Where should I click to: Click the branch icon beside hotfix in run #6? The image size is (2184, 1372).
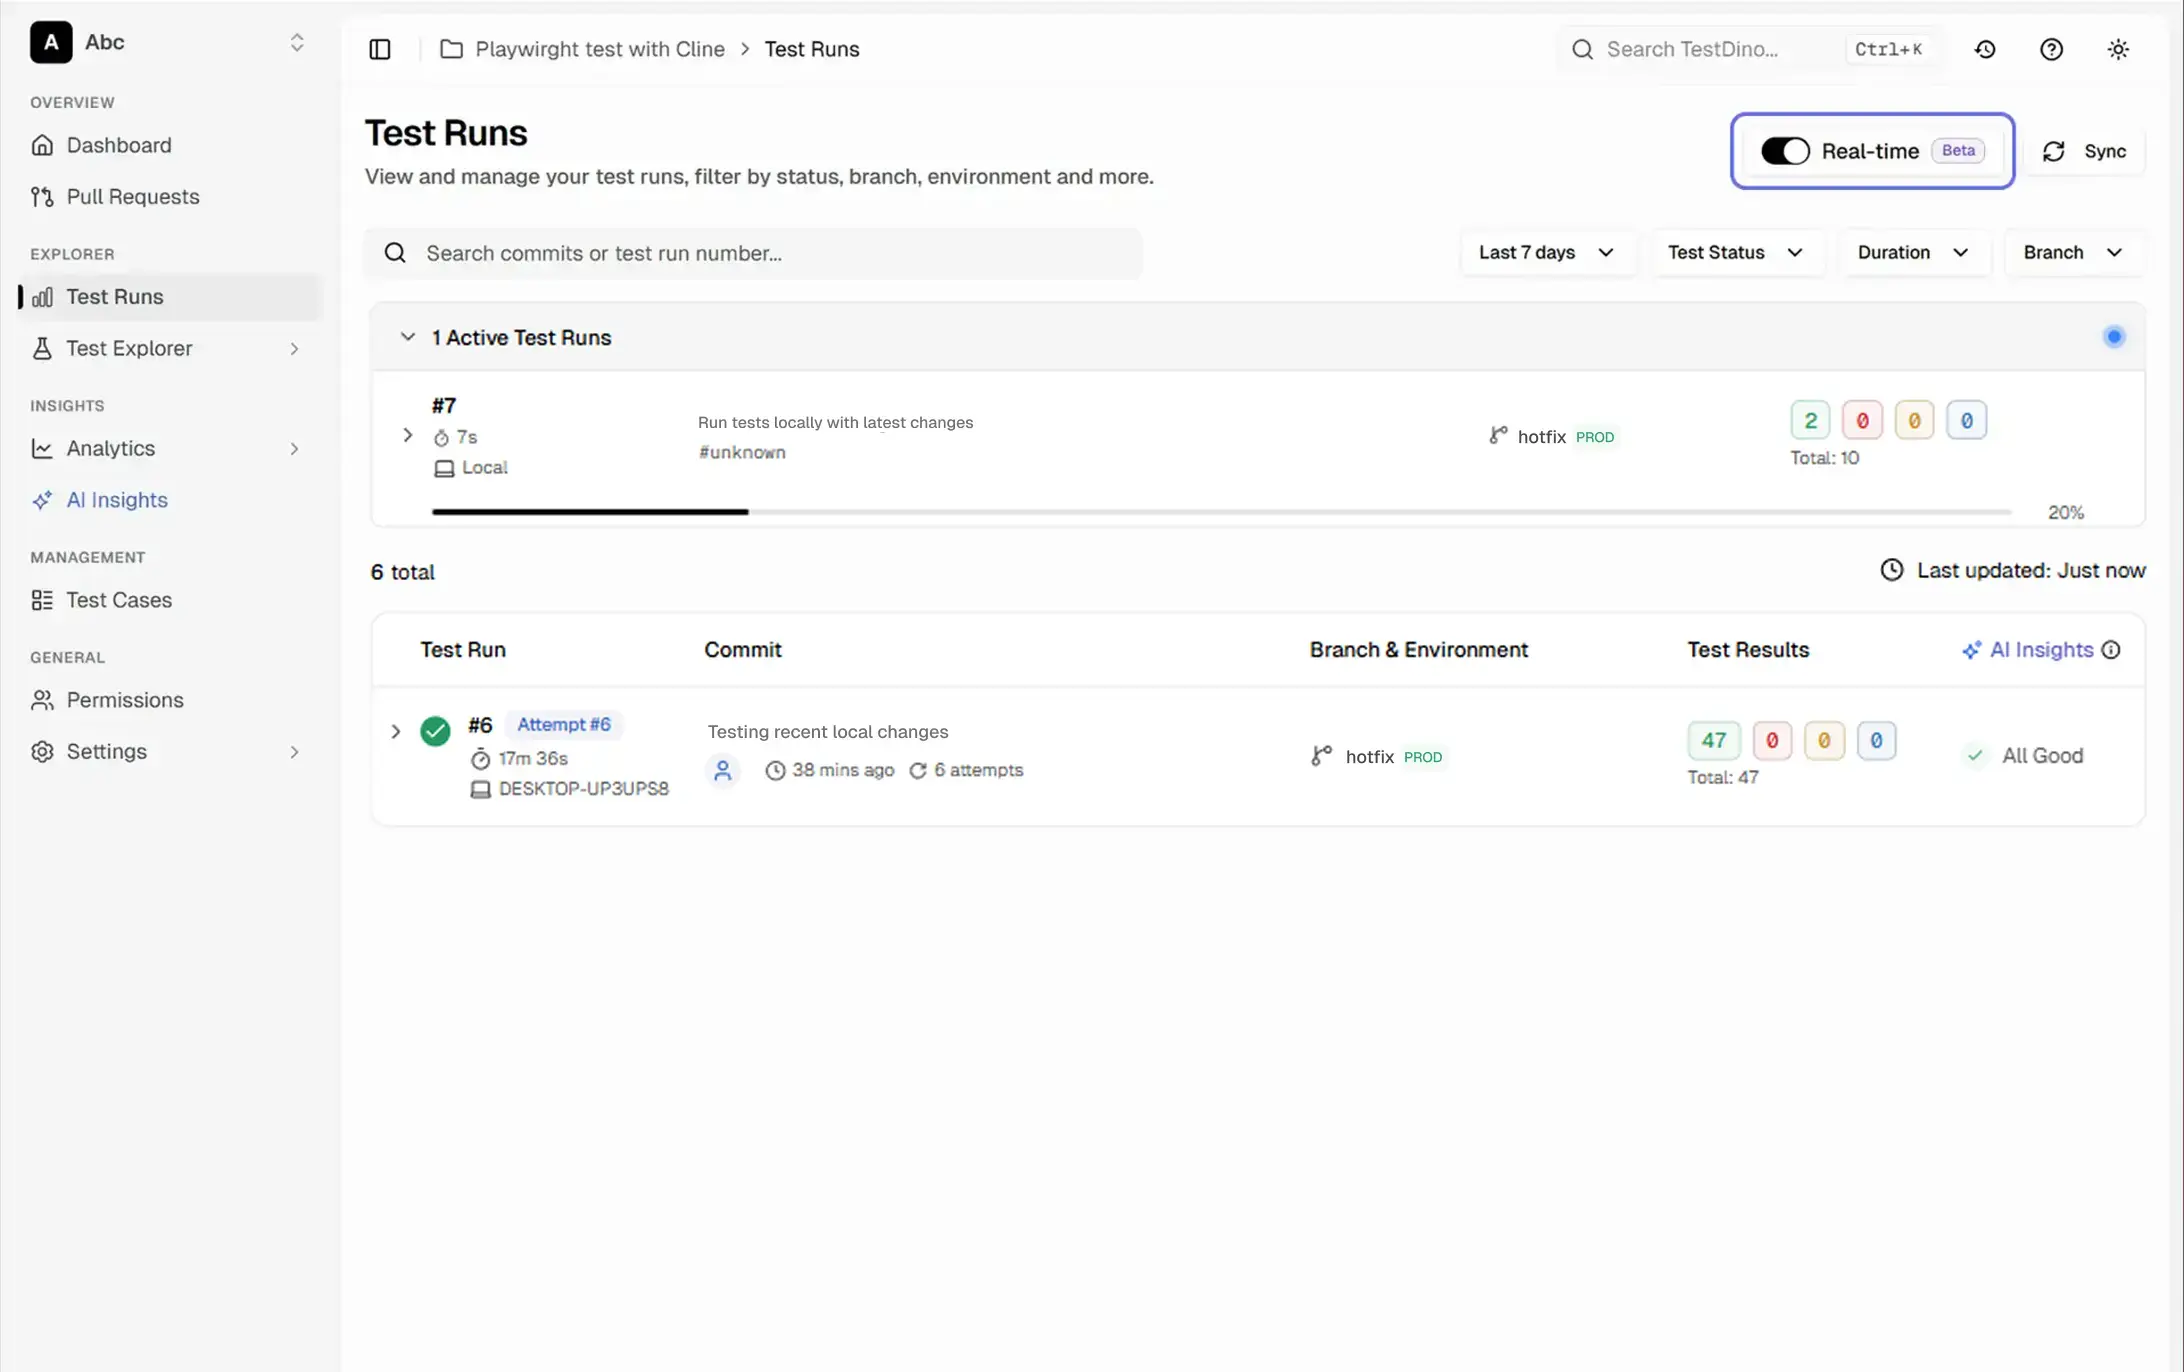[1322, 756]
